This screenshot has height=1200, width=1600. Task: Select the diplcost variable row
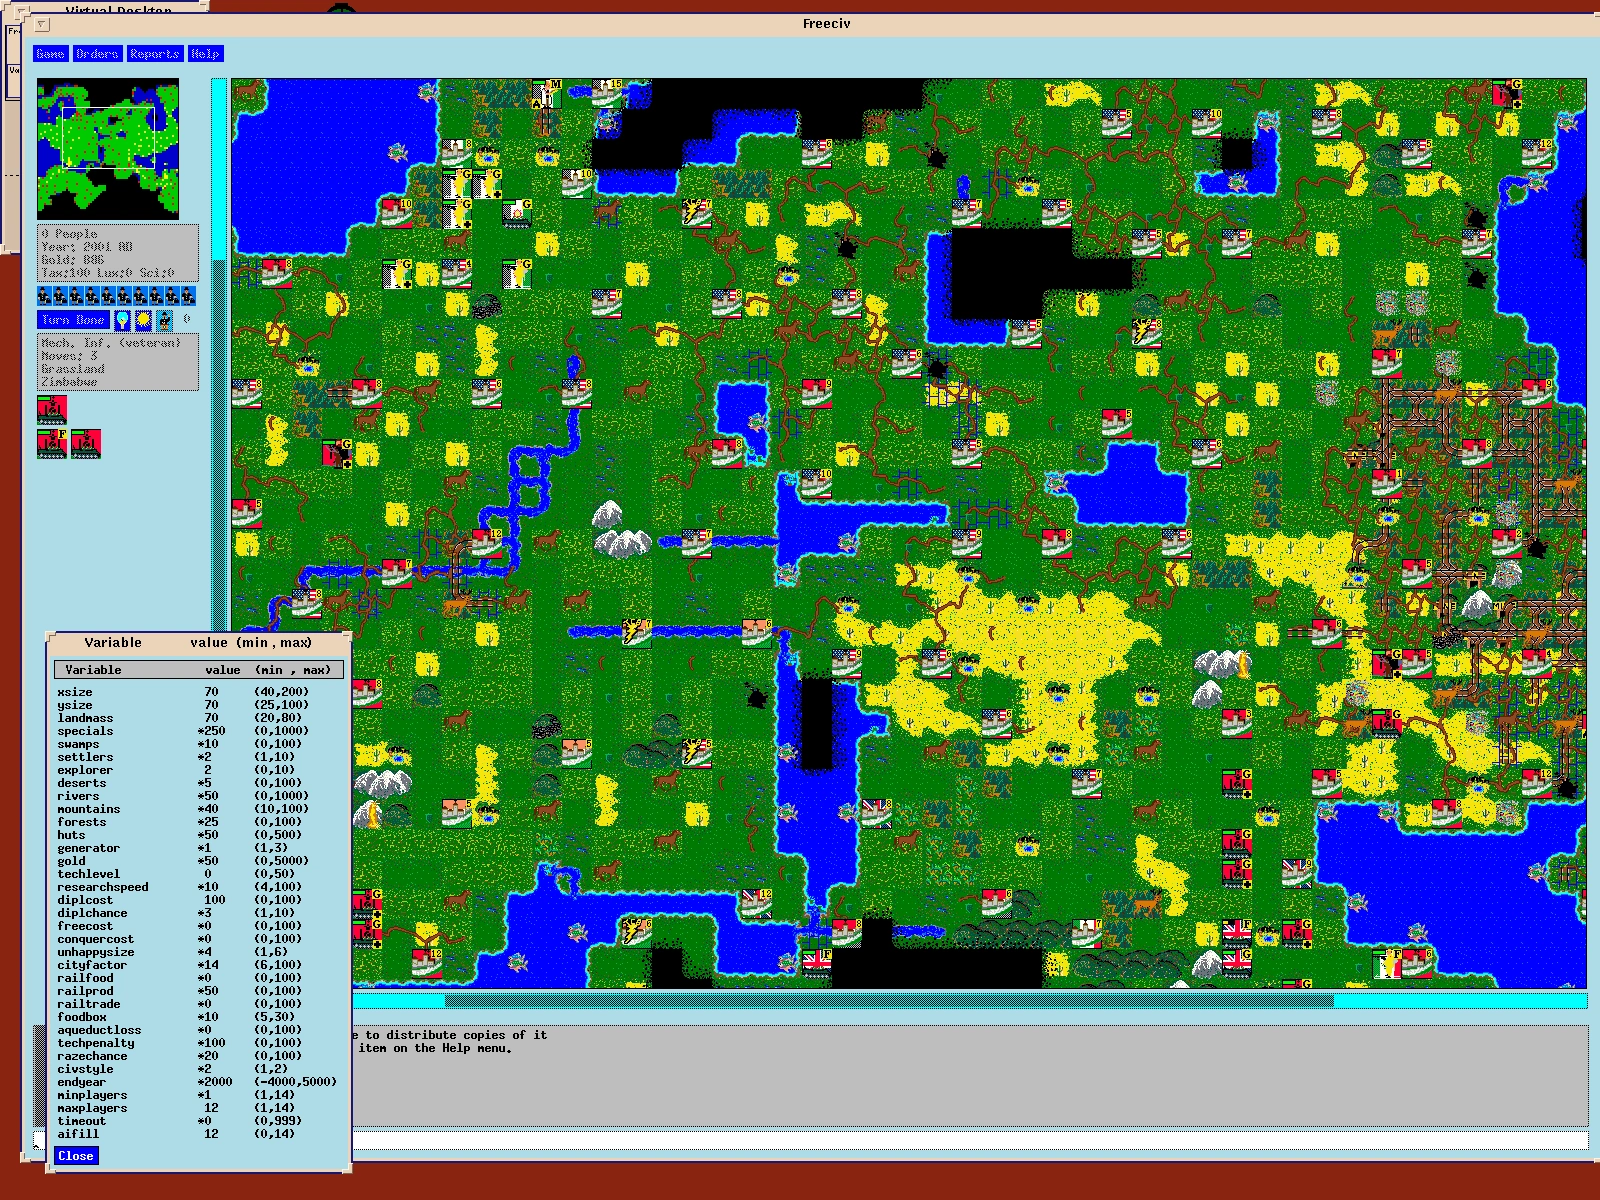point(198,900)
